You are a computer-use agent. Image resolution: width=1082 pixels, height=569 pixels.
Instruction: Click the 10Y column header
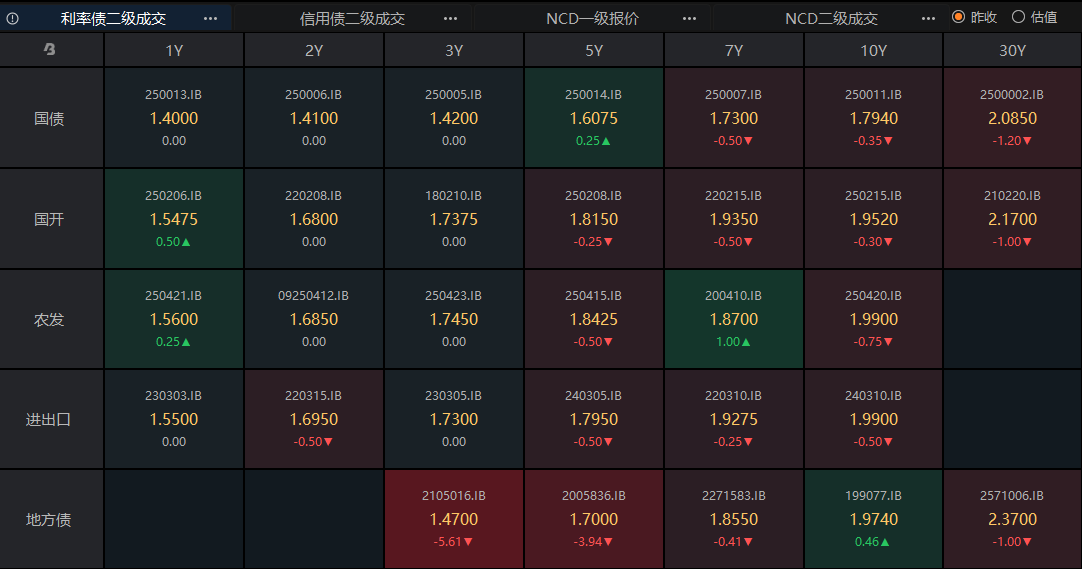(874, 50)
